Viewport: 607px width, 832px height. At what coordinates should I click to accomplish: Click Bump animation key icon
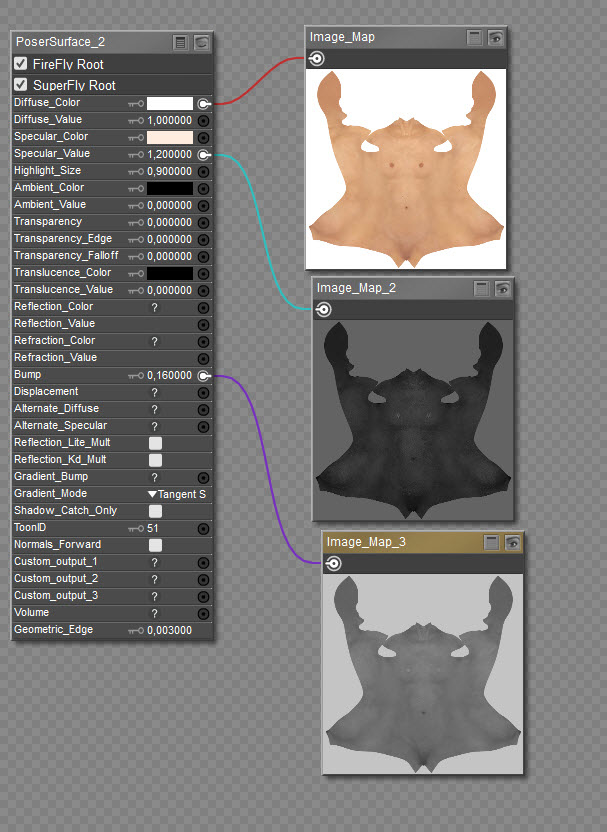point(136,376)
